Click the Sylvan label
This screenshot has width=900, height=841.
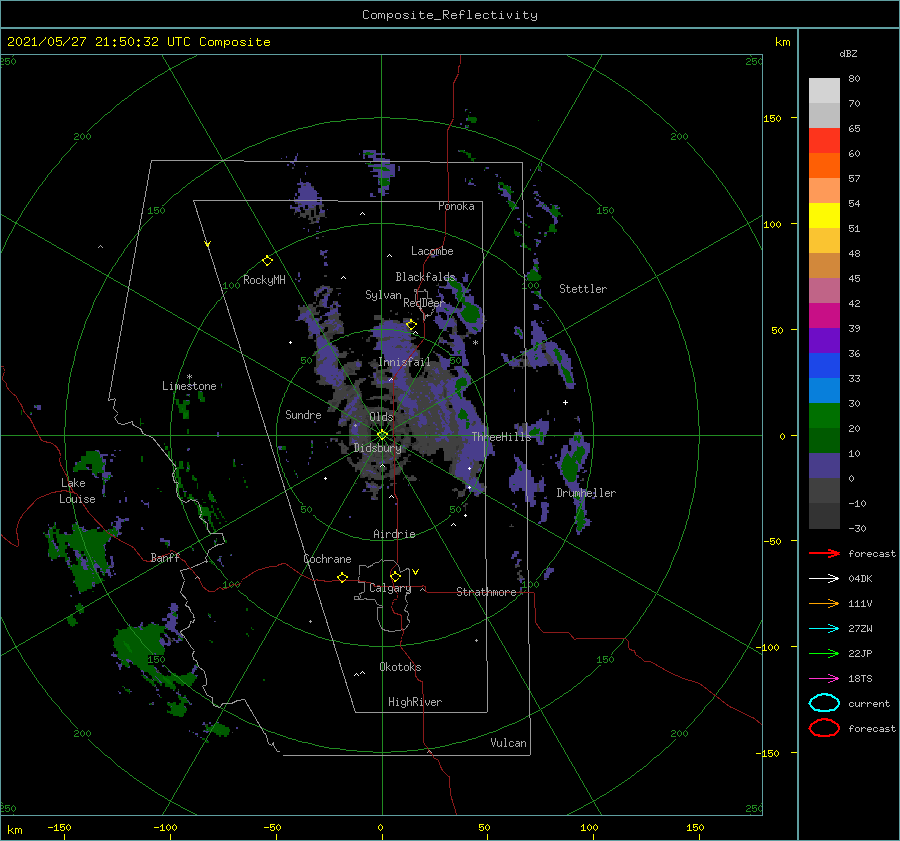click(x=383, y=295)
